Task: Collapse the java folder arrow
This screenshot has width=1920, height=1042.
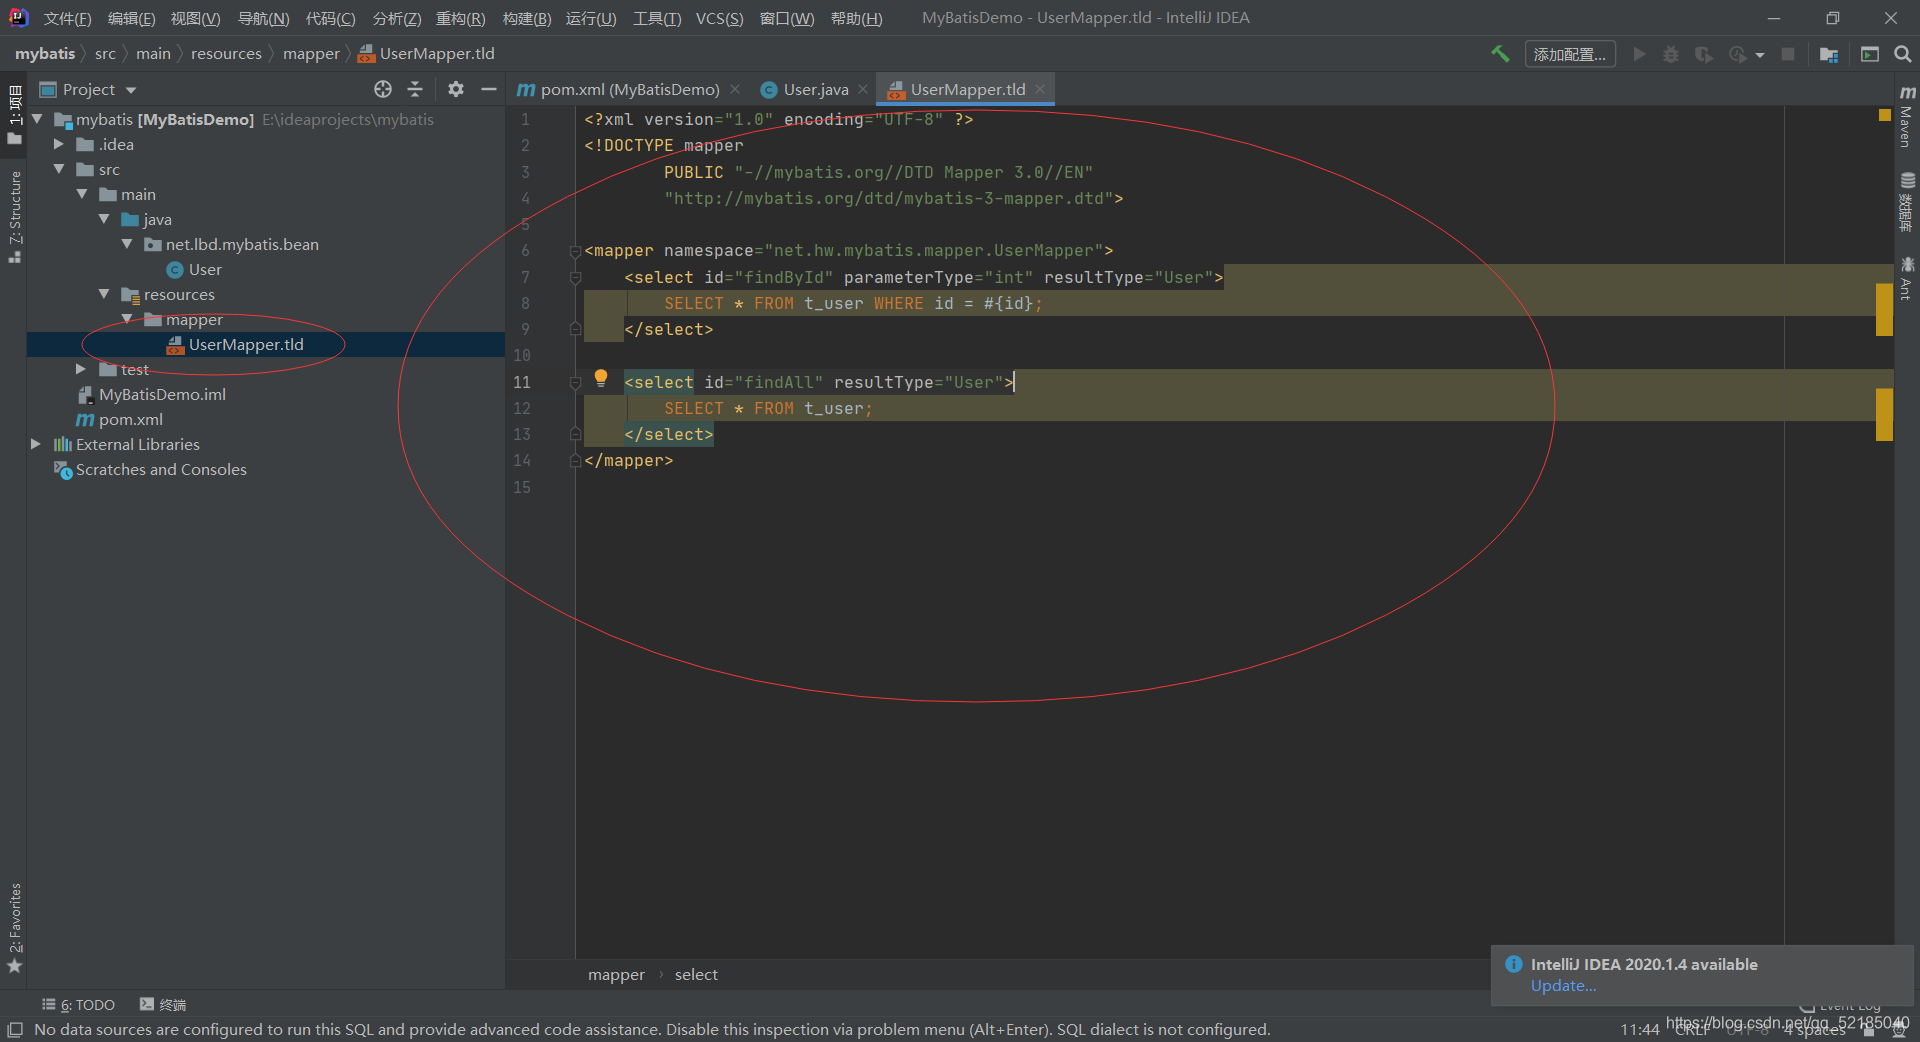Action: point(104,219)
